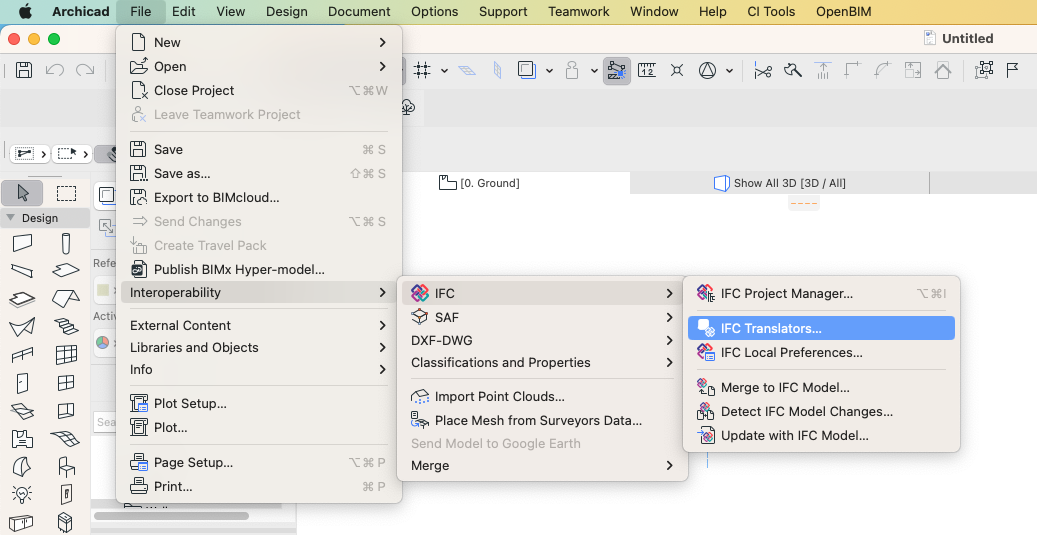Collapse the Design toolbox section
This screenshot has height=535, width=1037.
[x=11, y=218]
